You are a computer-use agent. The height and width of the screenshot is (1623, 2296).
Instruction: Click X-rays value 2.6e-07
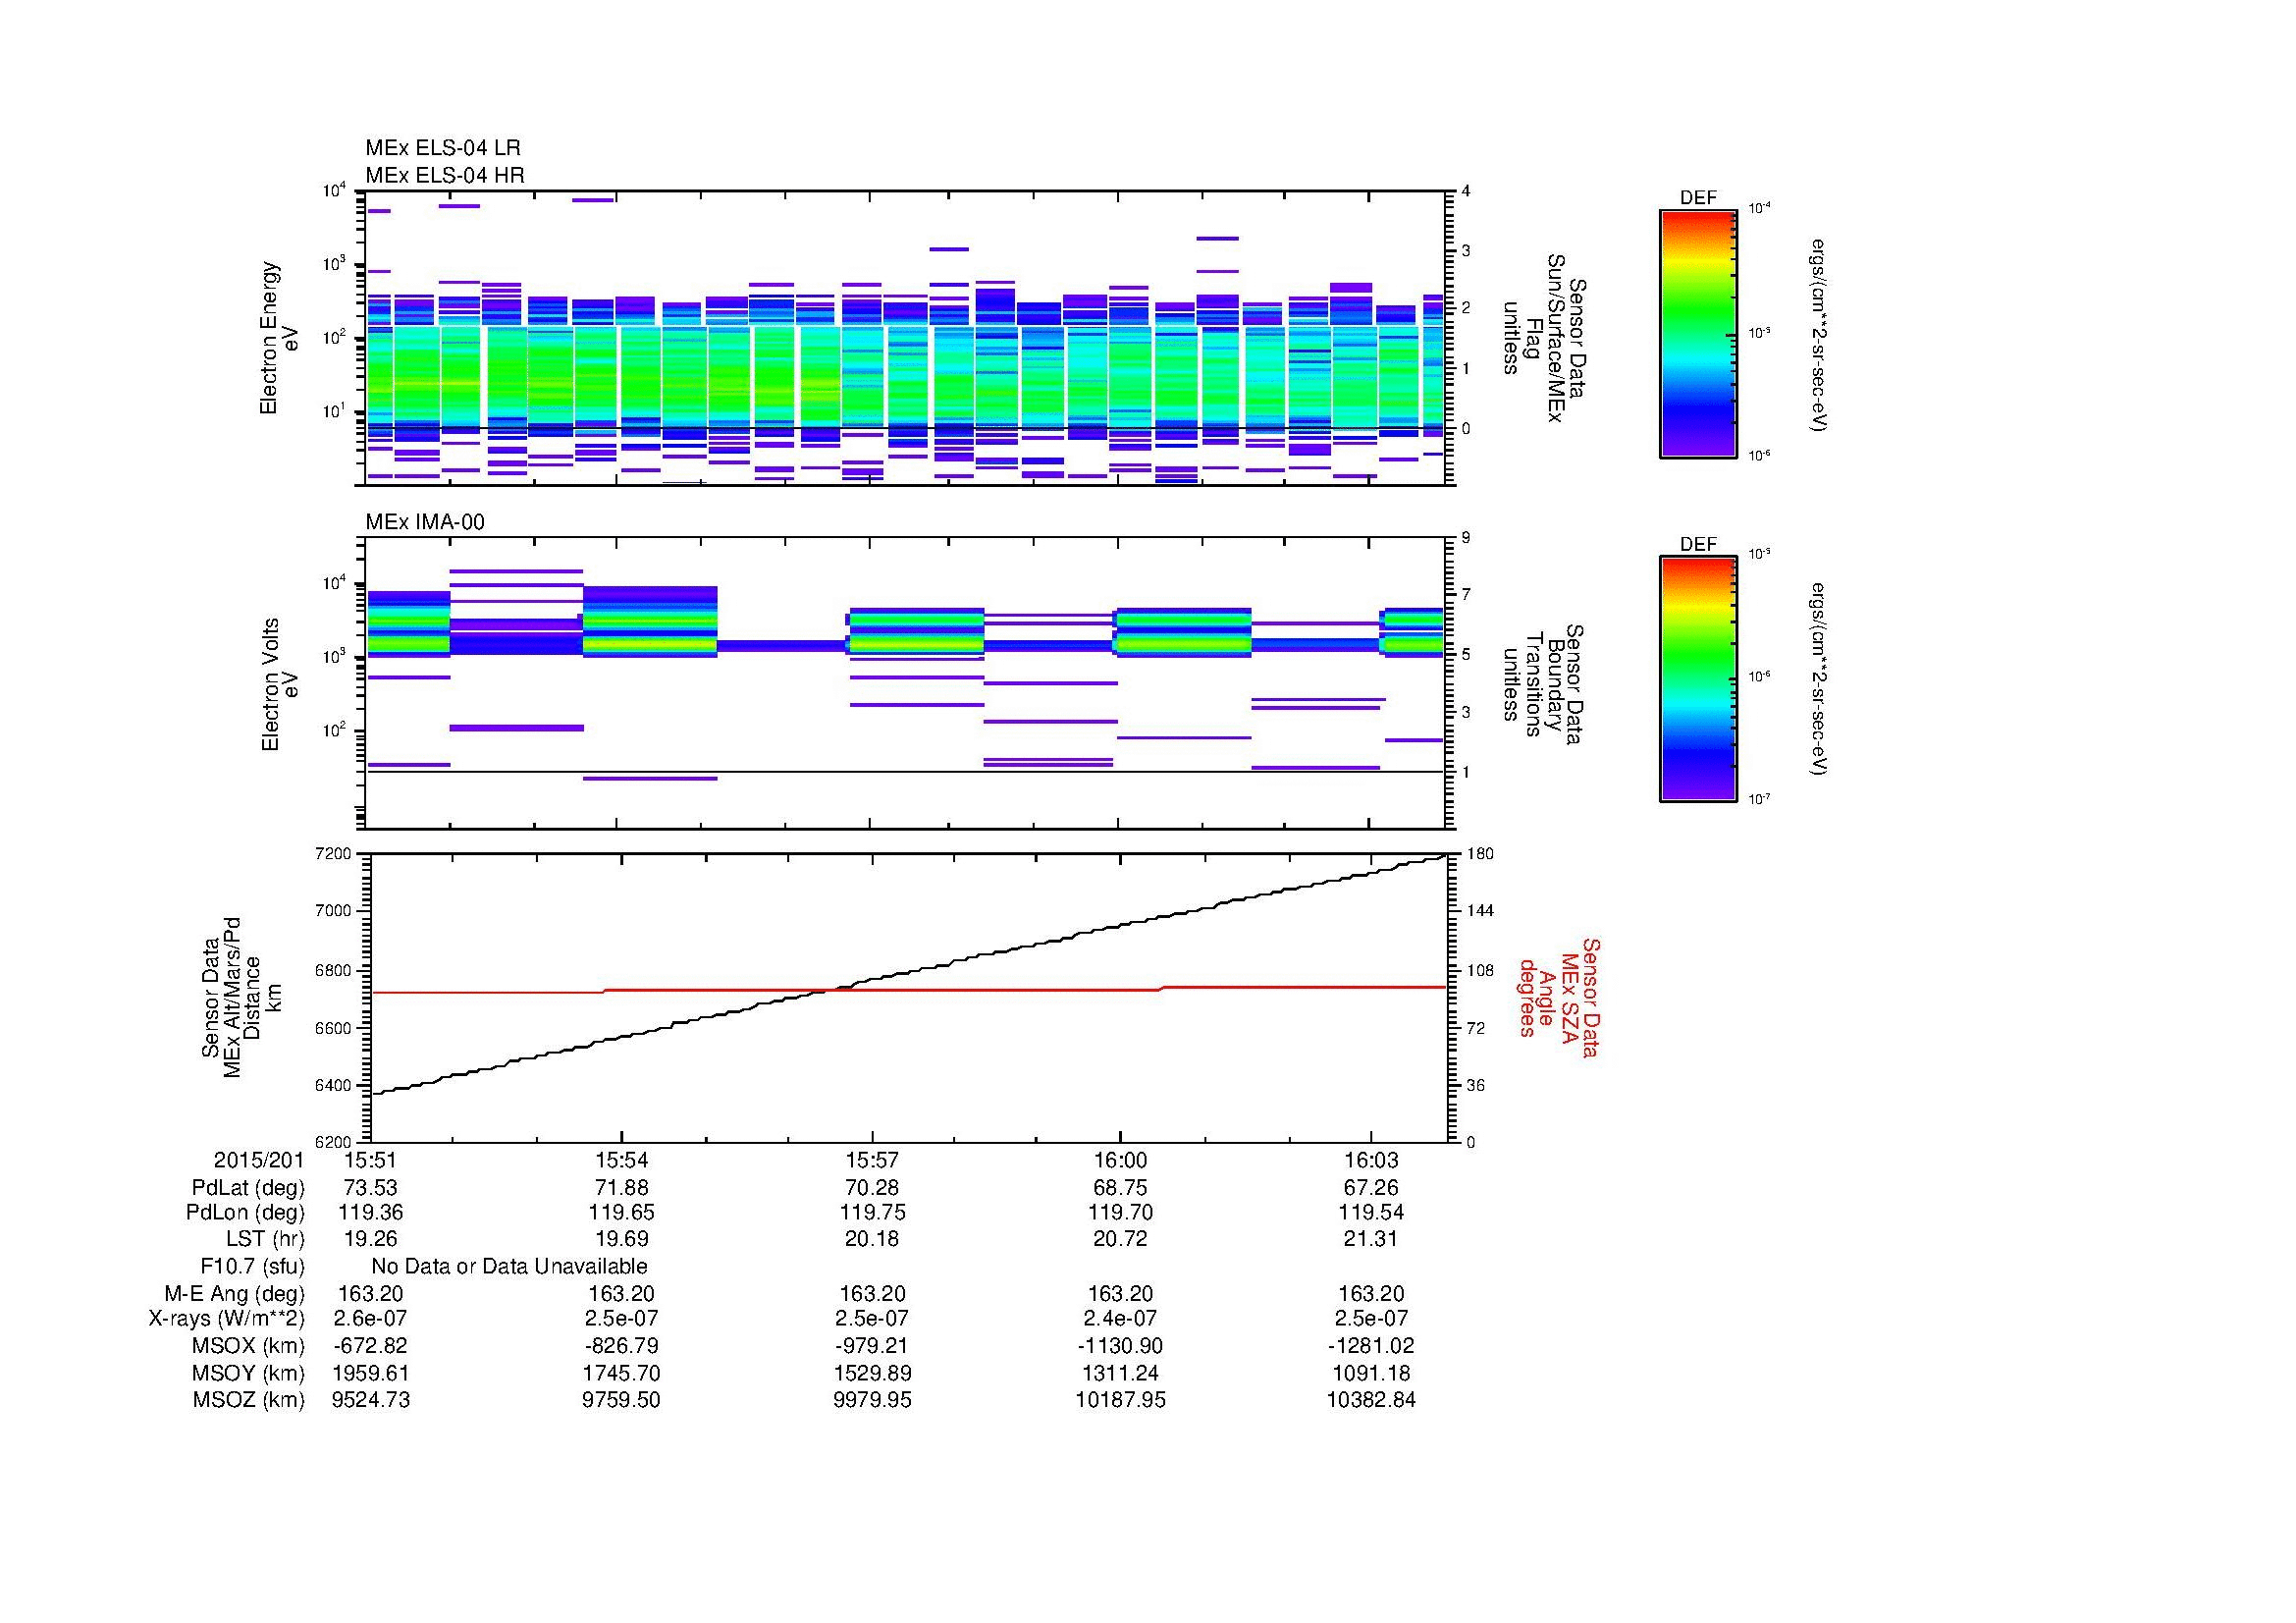[370, 1319]
